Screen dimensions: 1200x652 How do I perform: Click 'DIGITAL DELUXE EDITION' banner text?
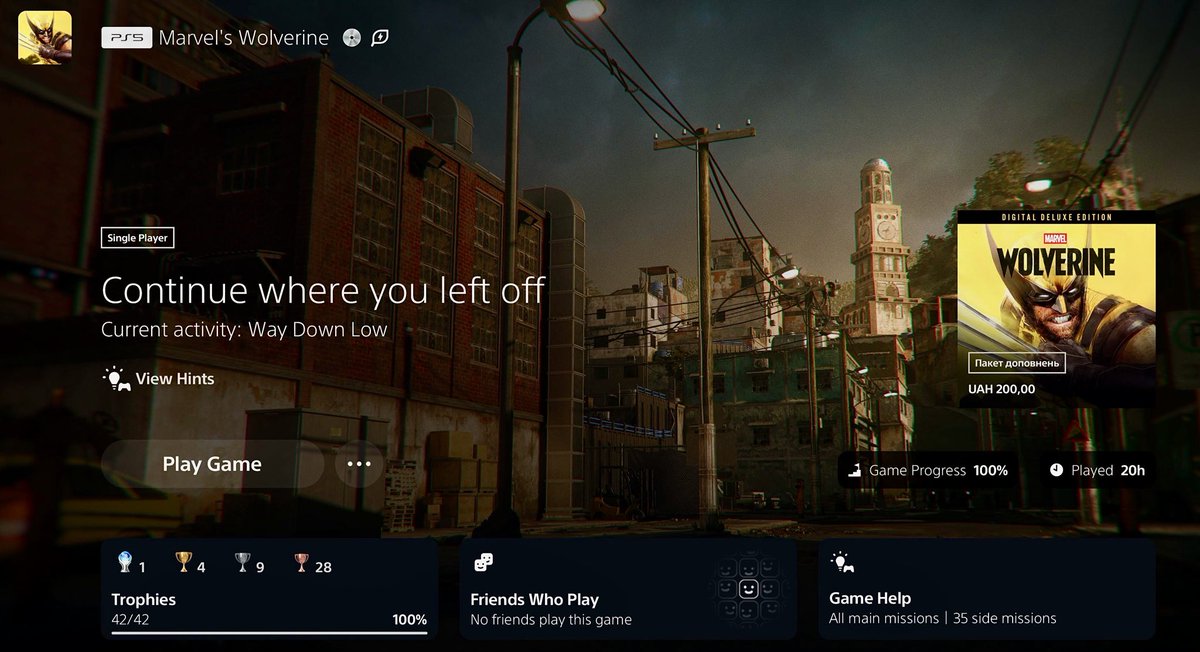(1057, 217)
